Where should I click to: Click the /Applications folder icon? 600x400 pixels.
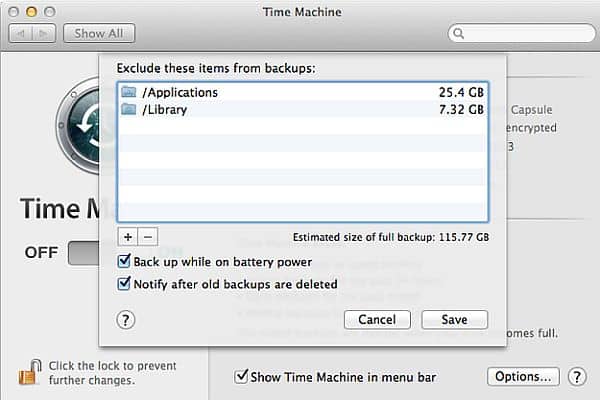point(129,92)
